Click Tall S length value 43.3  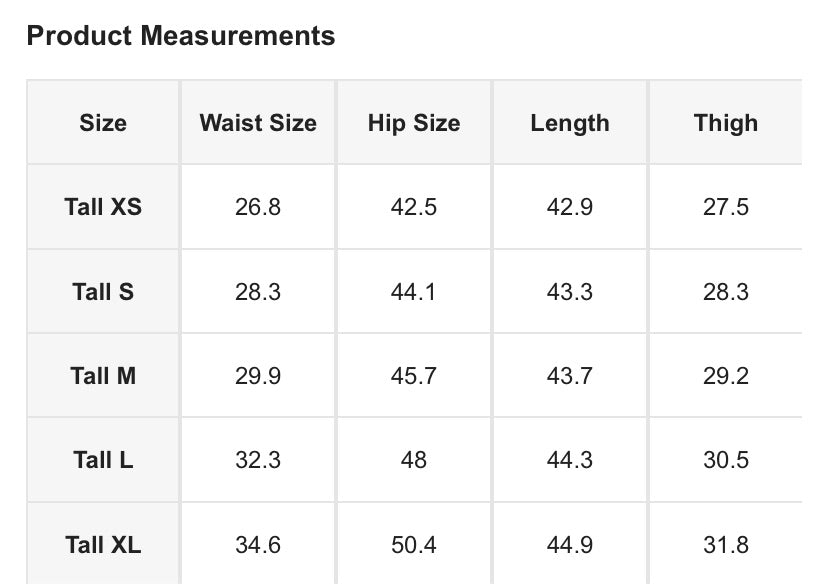pos(570,292)
